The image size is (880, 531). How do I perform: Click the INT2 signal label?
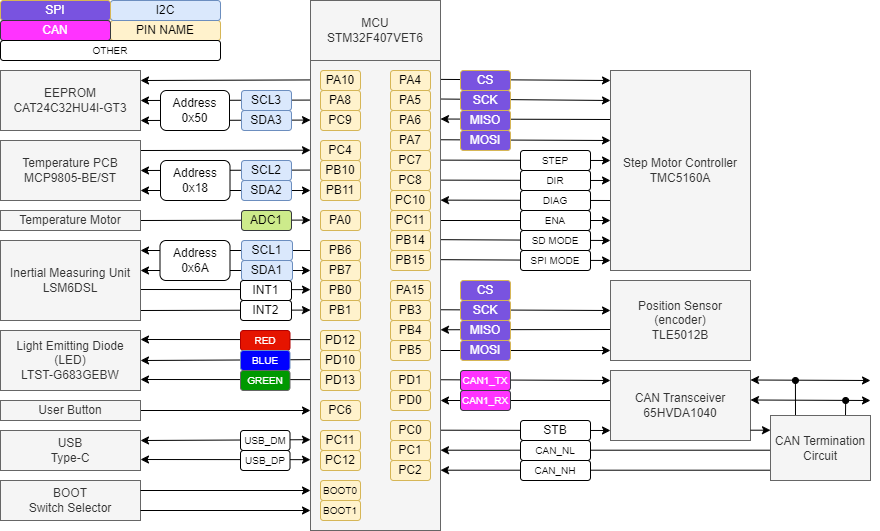tap(266, 310)
